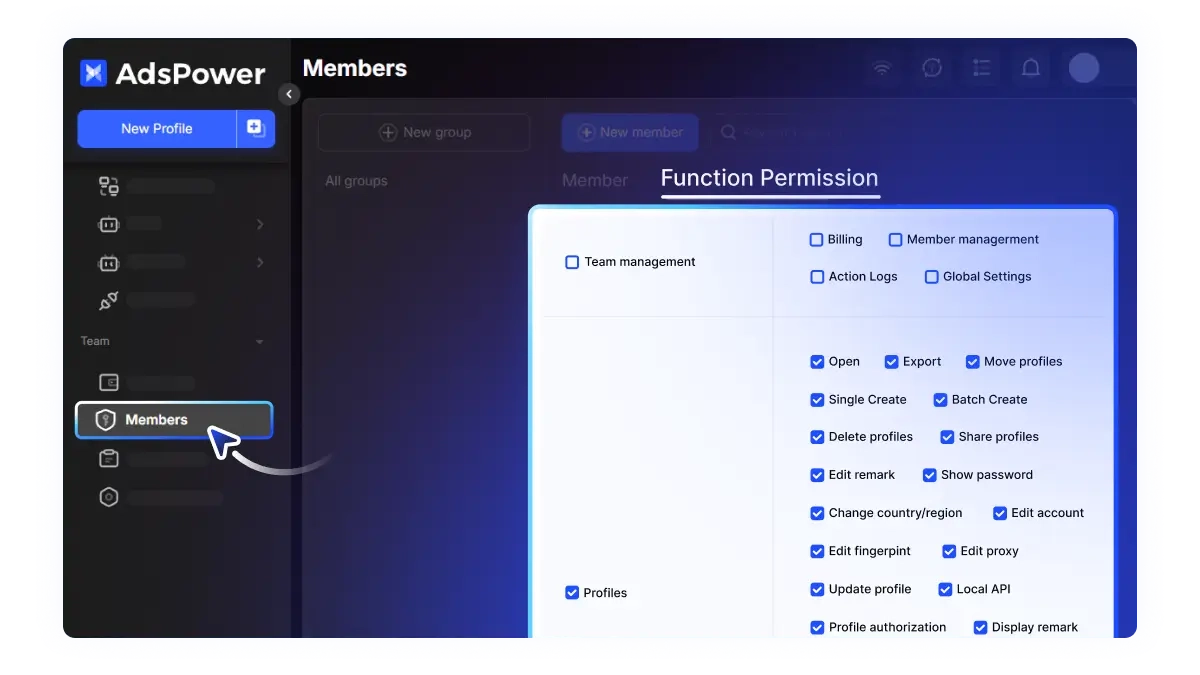Image resolution: width=1200 pixels, height=675 pixels.
Task: Uncheck Edit proxy permission
Action: 949,551
